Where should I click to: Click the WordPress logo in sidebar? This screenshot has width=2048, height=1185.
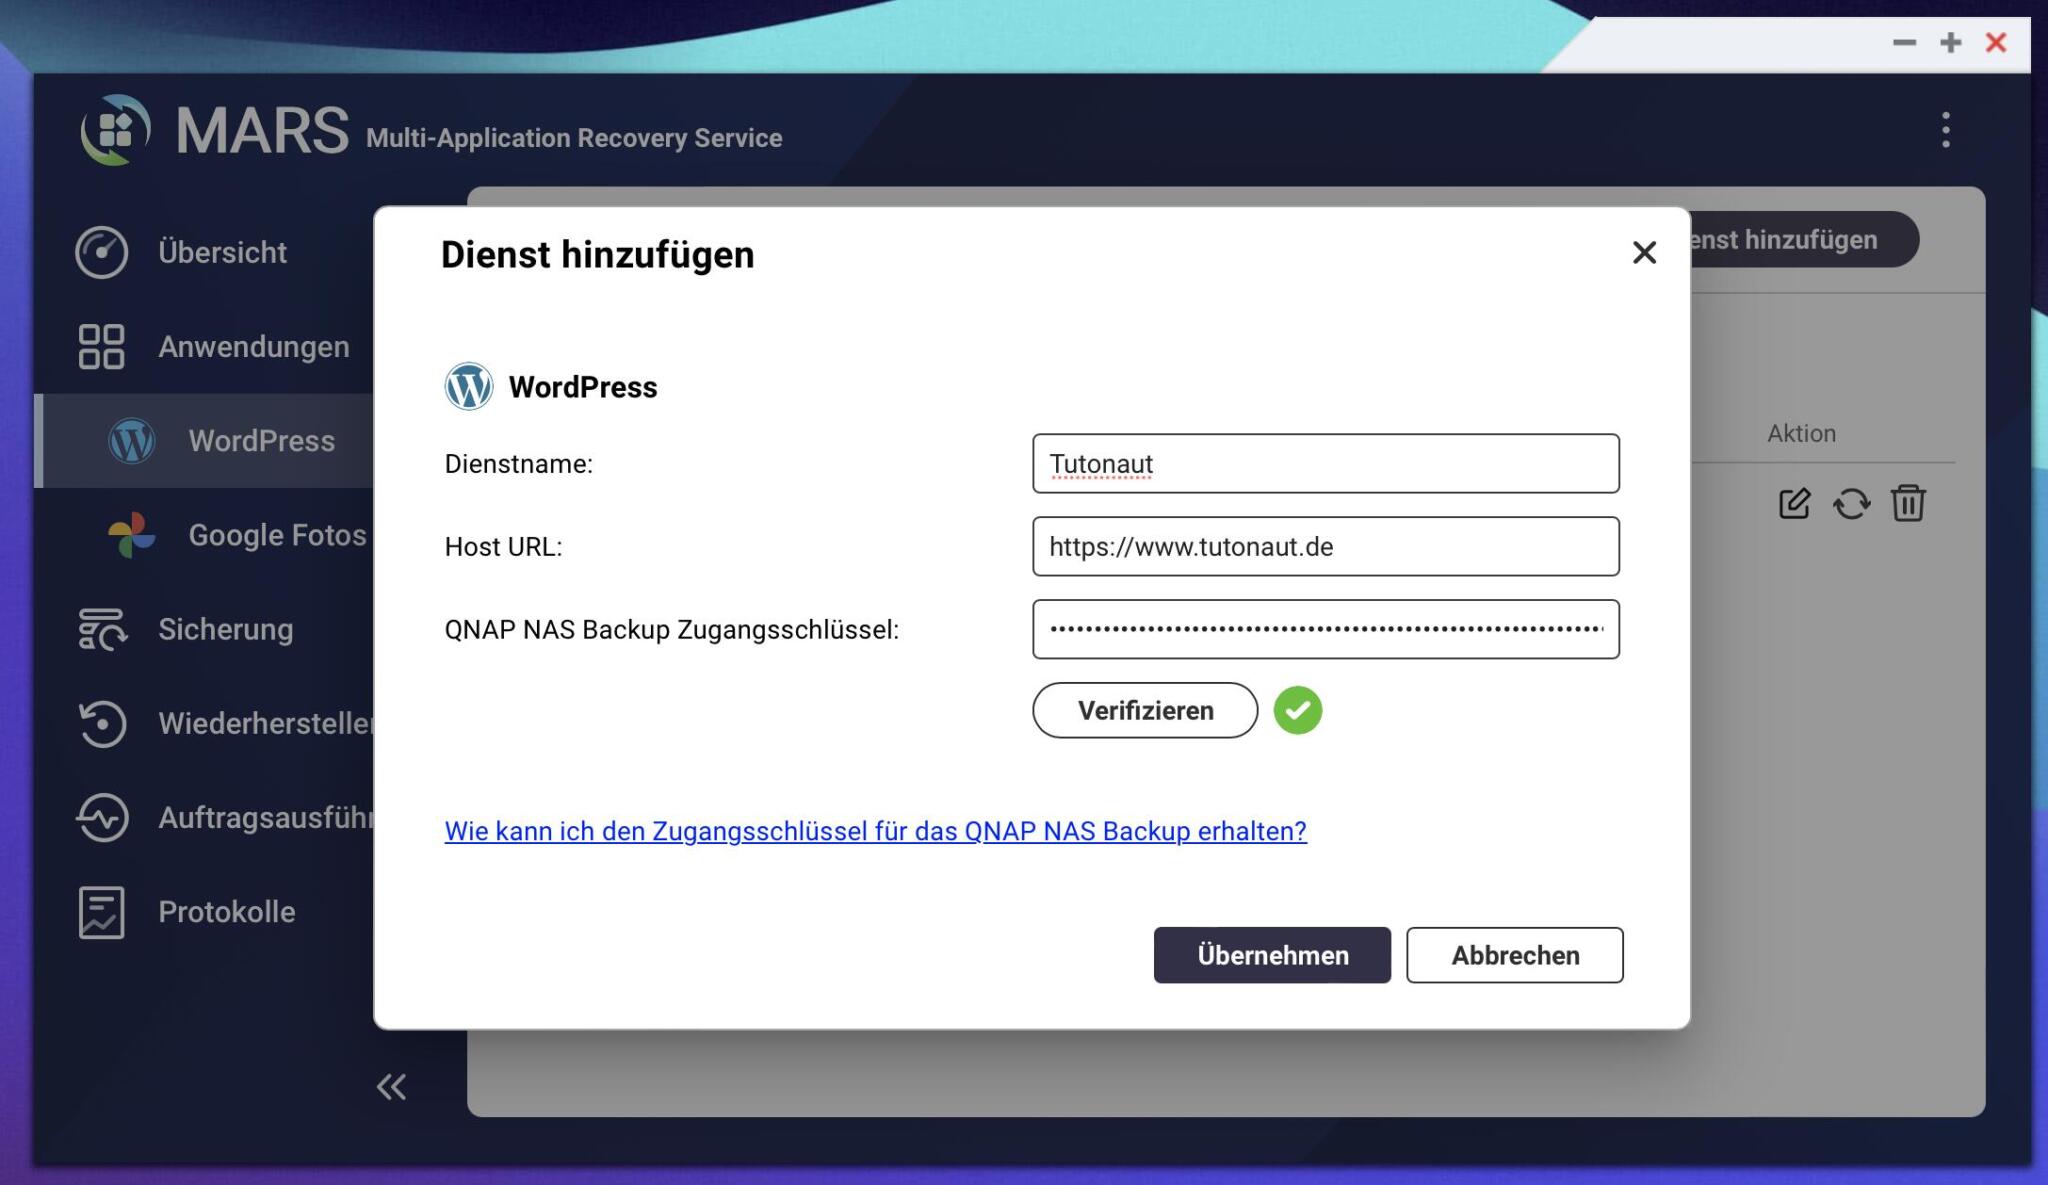(132, 441)
